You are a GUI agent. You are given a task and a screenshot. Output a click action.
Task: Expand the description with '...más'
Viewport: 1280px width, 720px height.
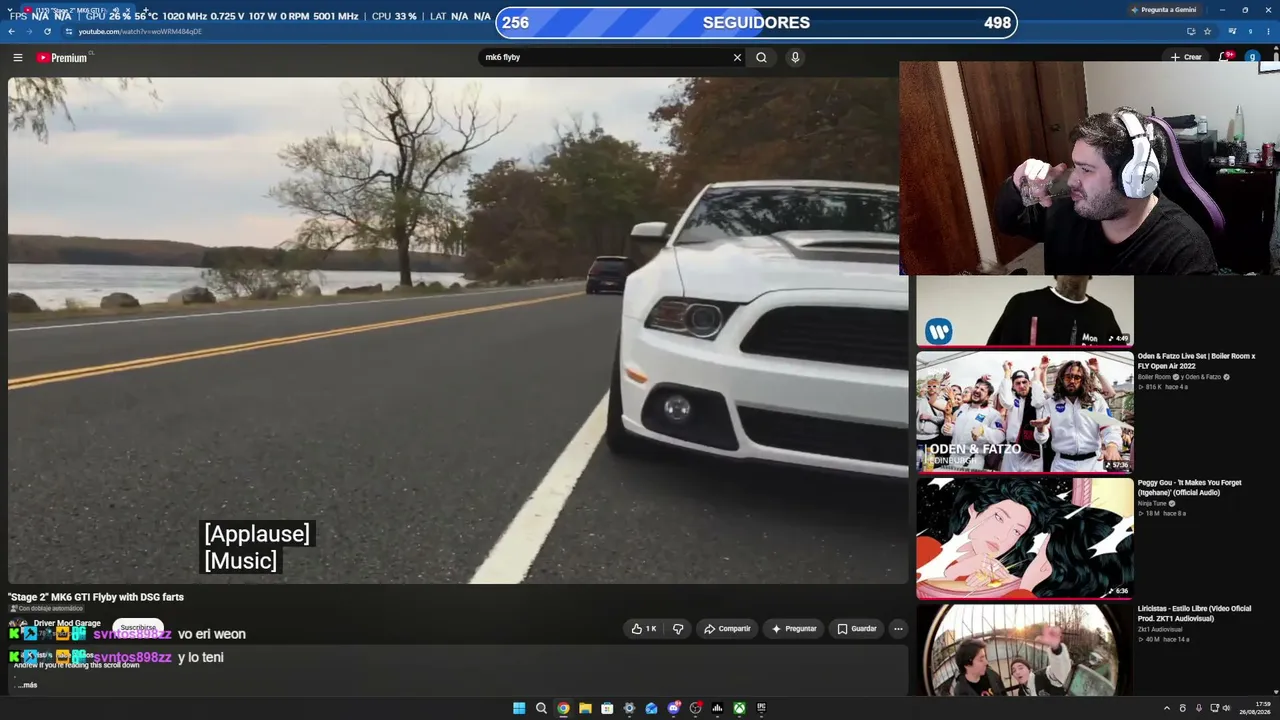pos(27,685)
